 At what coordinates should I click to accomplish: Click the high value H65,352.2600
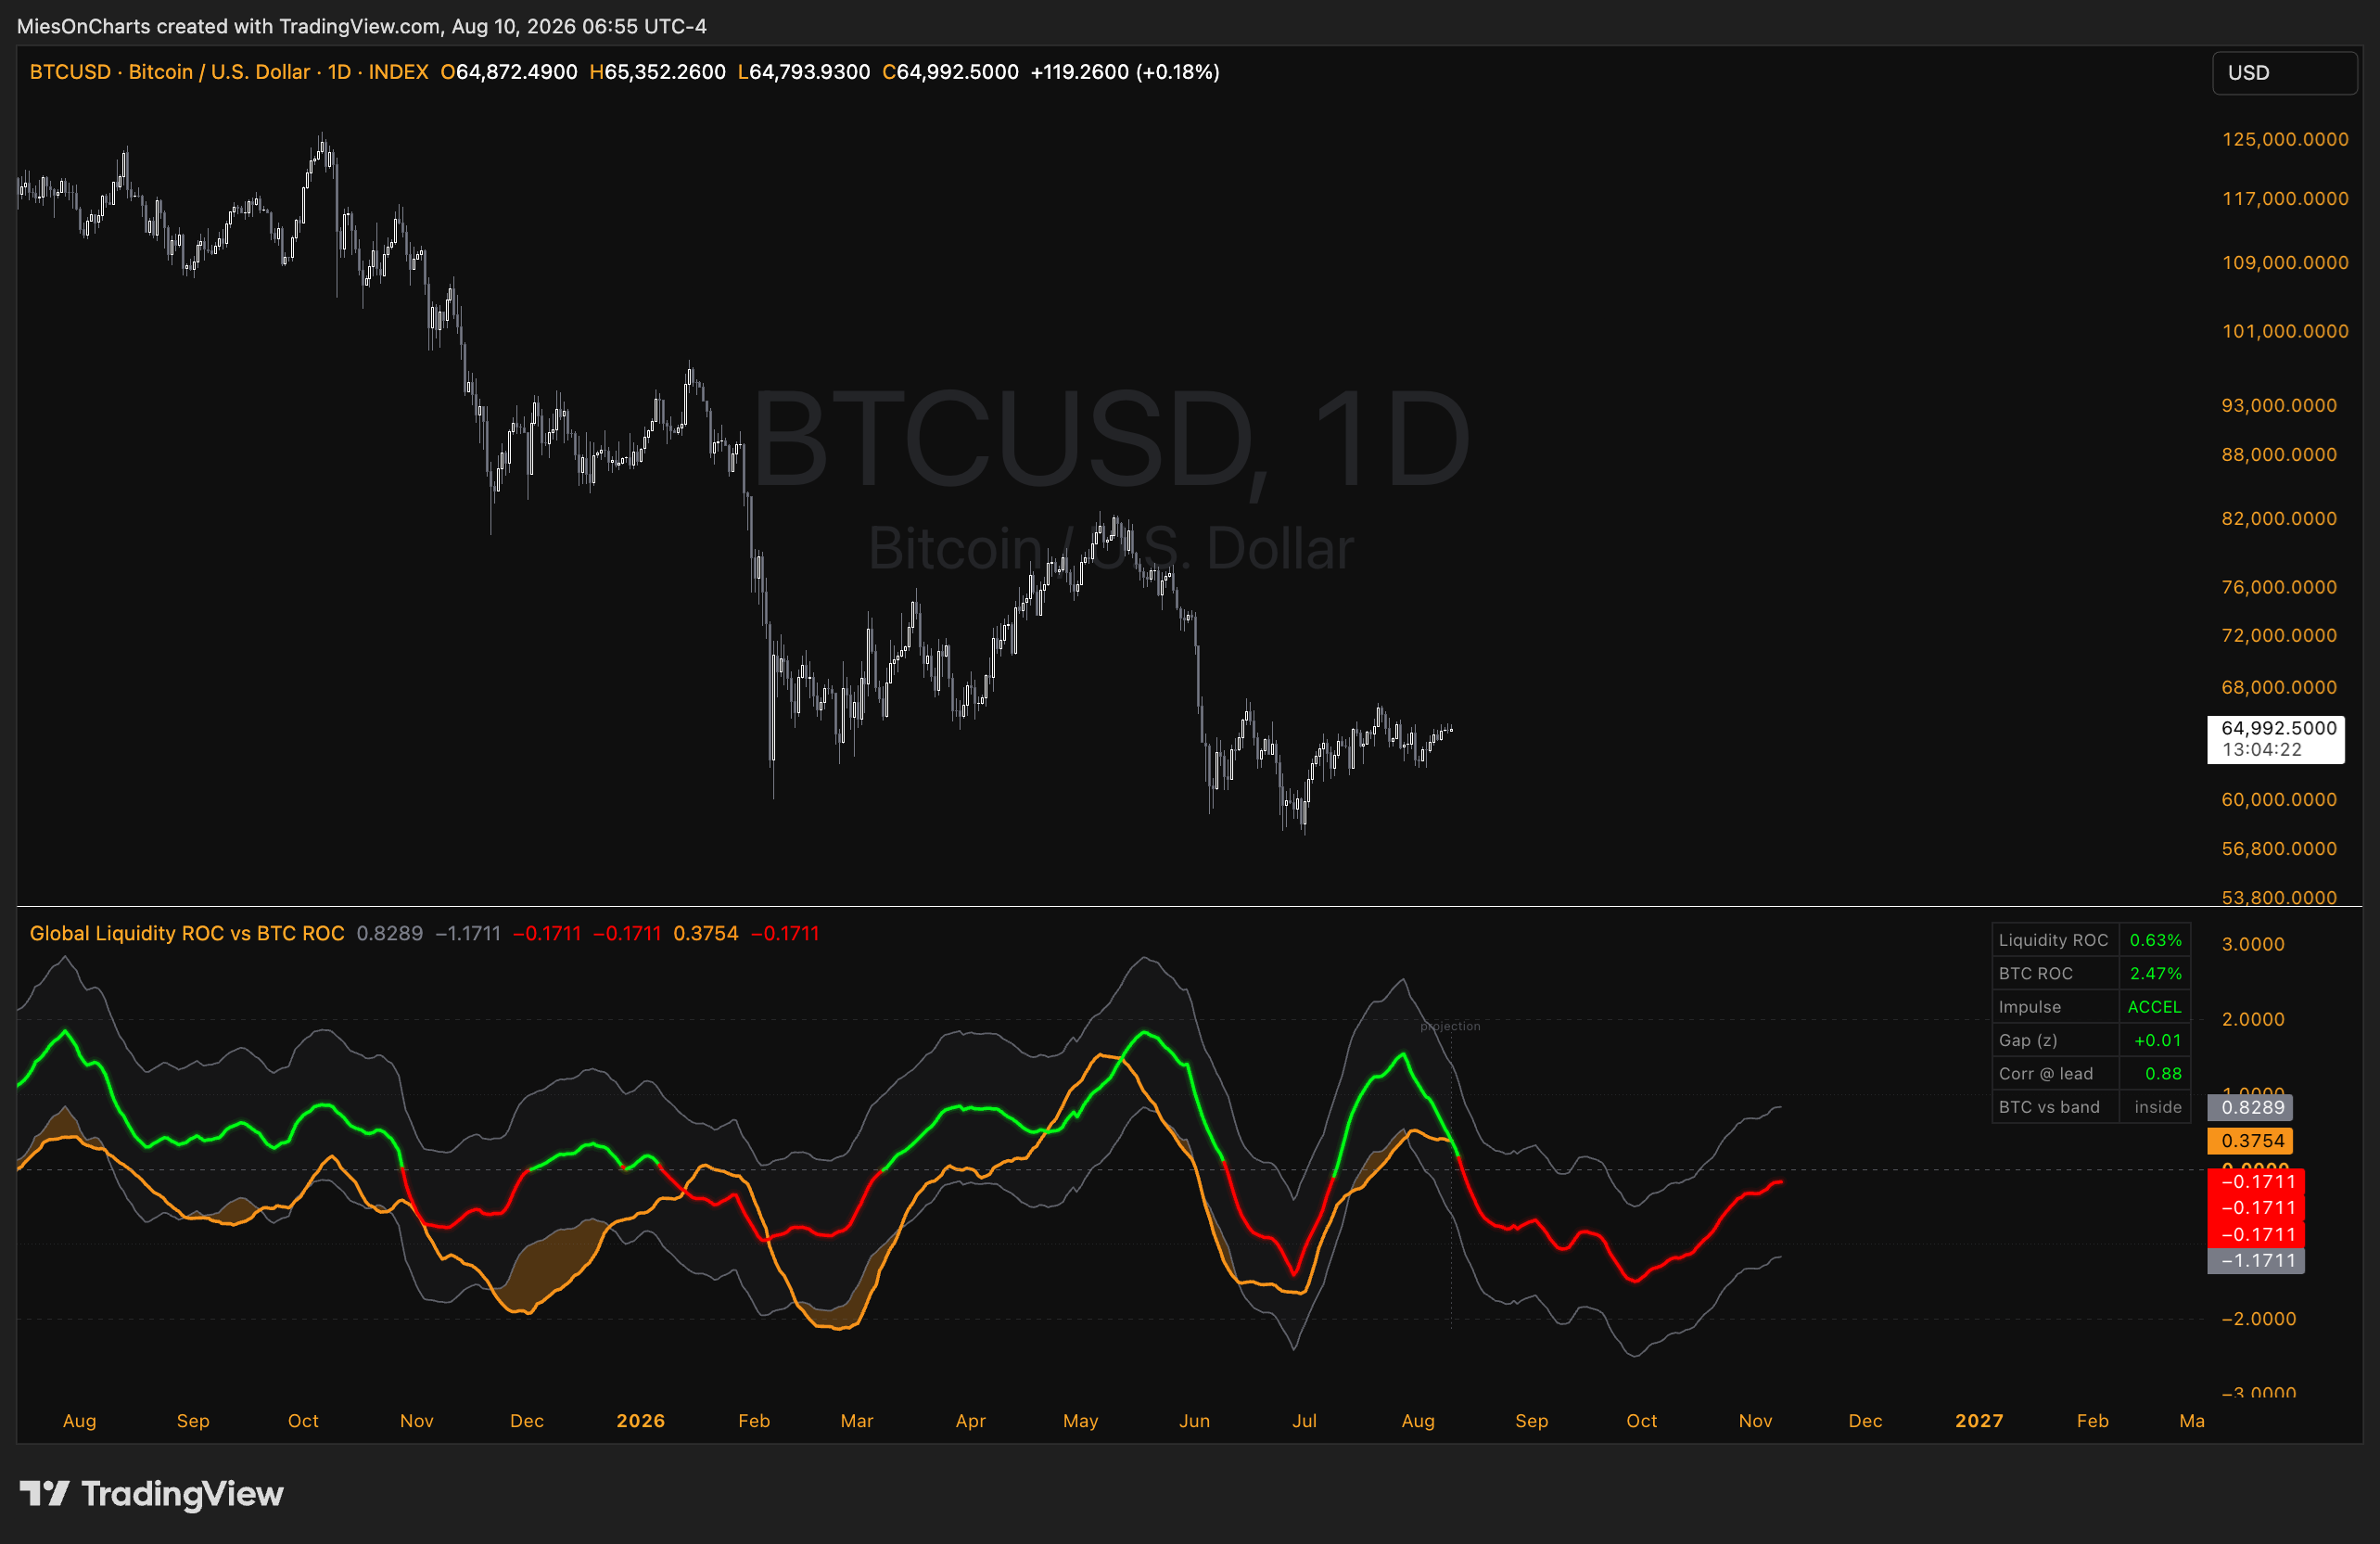click(657, 72)
